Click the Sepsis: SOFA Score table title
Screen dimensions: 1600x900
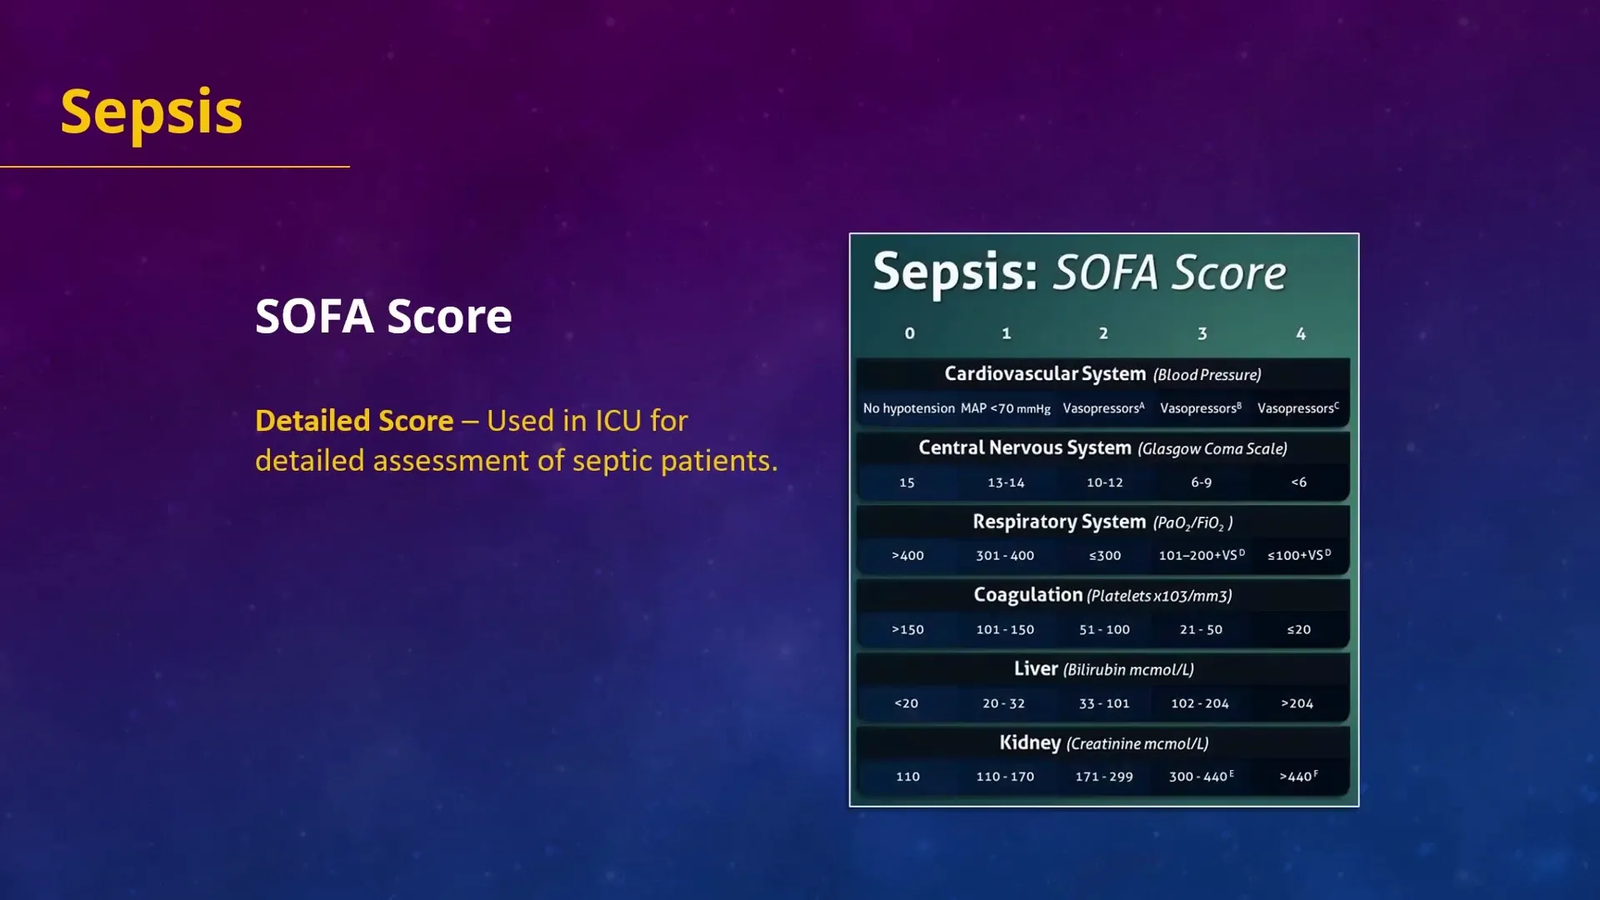[1079, 272]
